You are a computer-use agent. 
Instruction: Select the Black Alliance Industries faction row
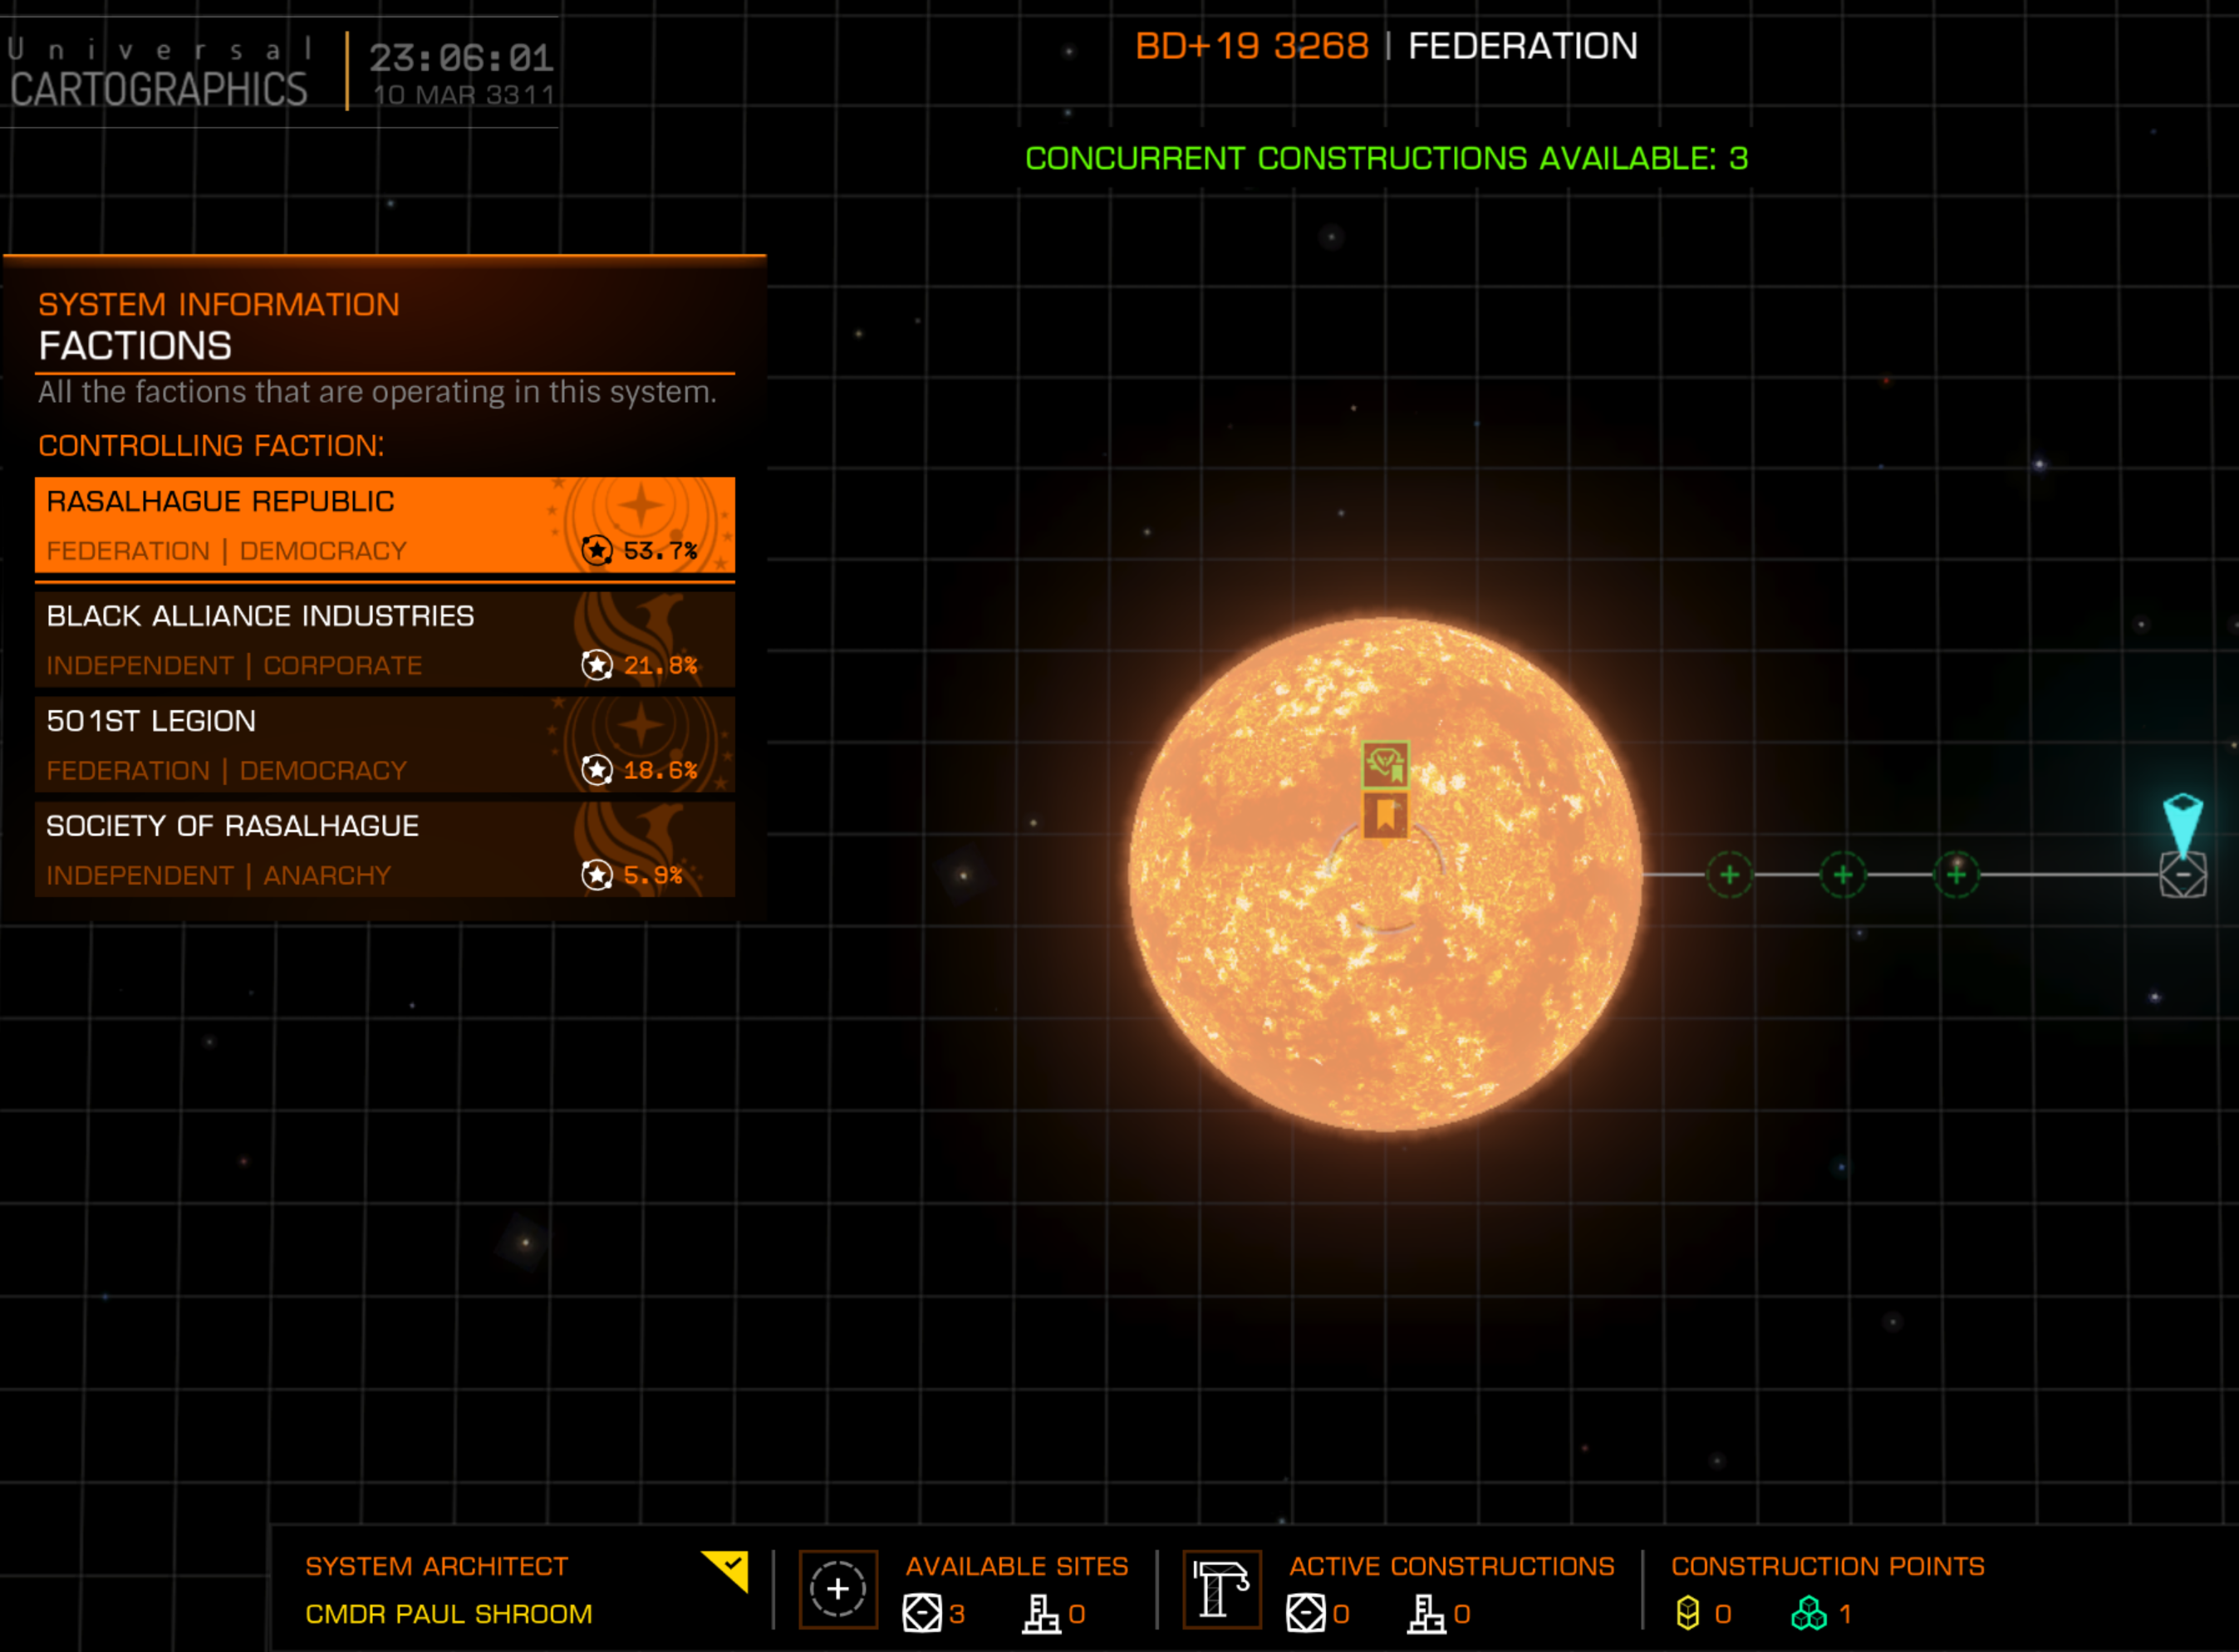coord(385,640)
